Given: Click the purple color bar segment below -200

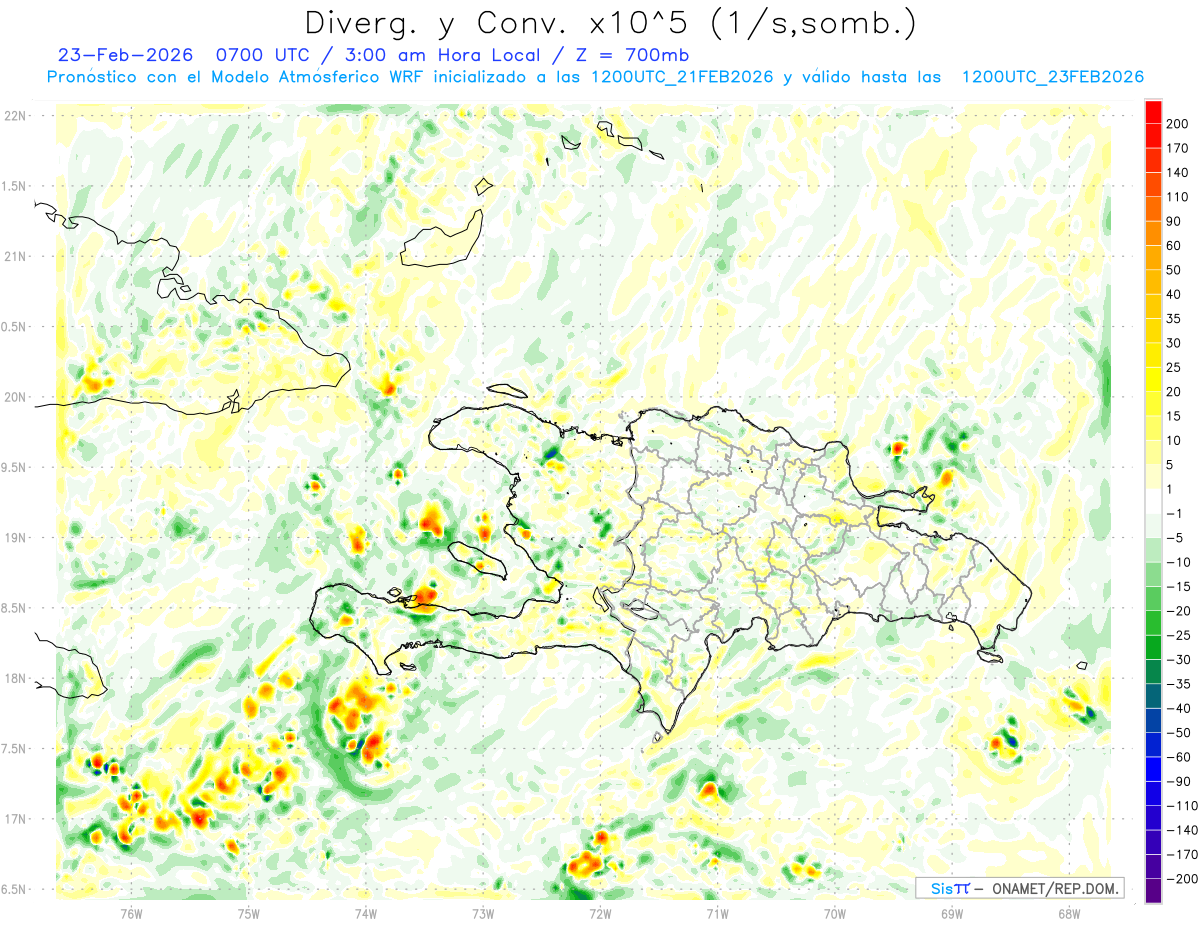Looking at the screenshot, I should (x=1154, y=891).
